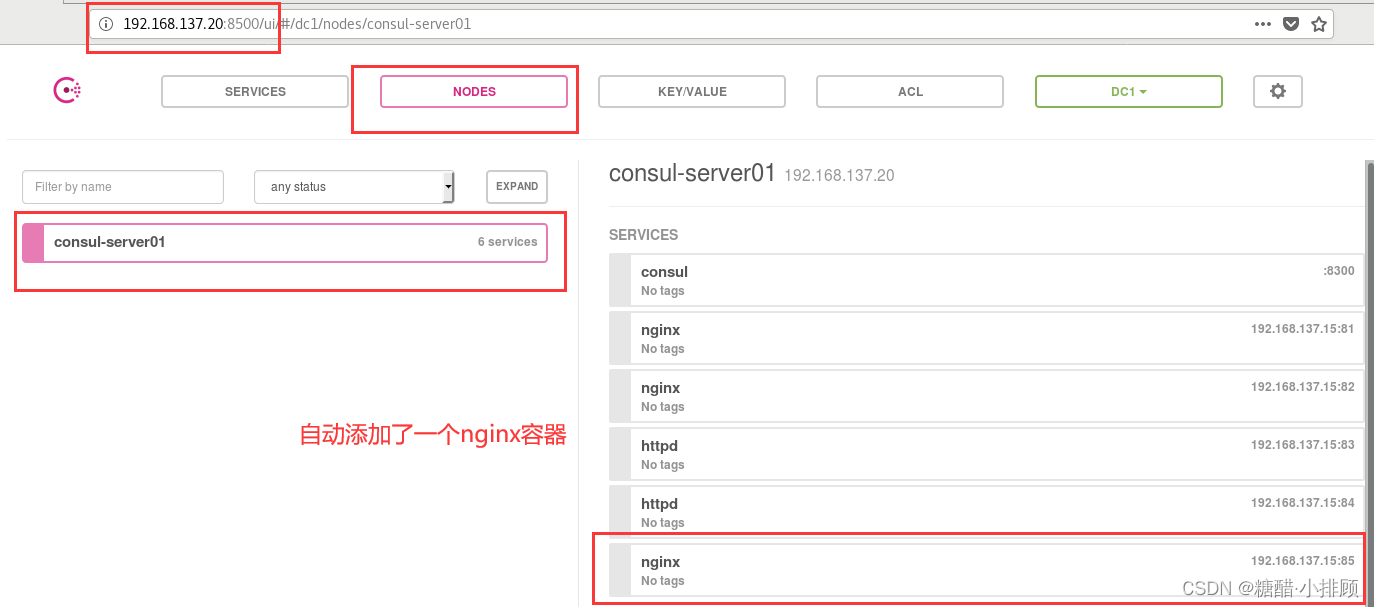This screenshot has height=607, width=1374.
Task: Click the Consul logo icon
Action: point(67,91)
